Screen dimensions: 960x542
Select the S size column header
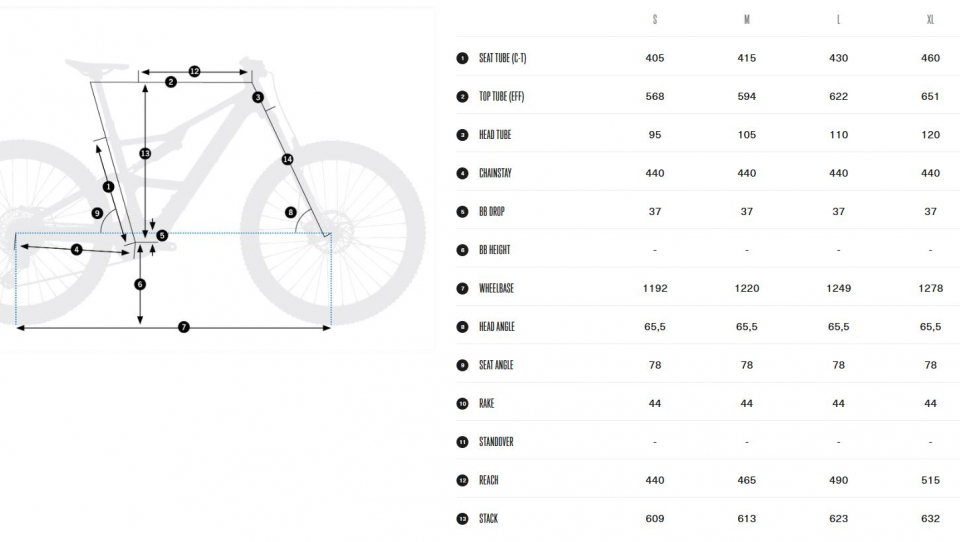655,20
